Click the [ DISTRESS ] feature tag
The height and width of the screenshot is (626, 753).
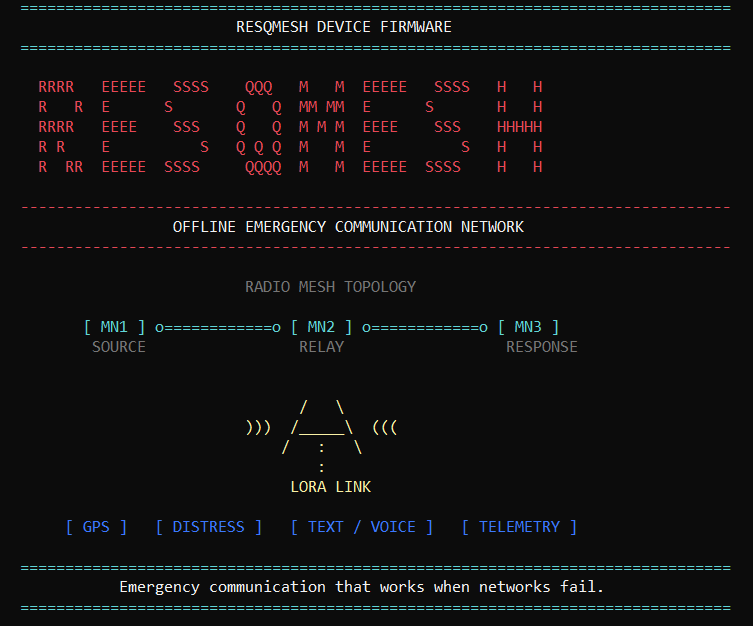click(x=209, y=527)
